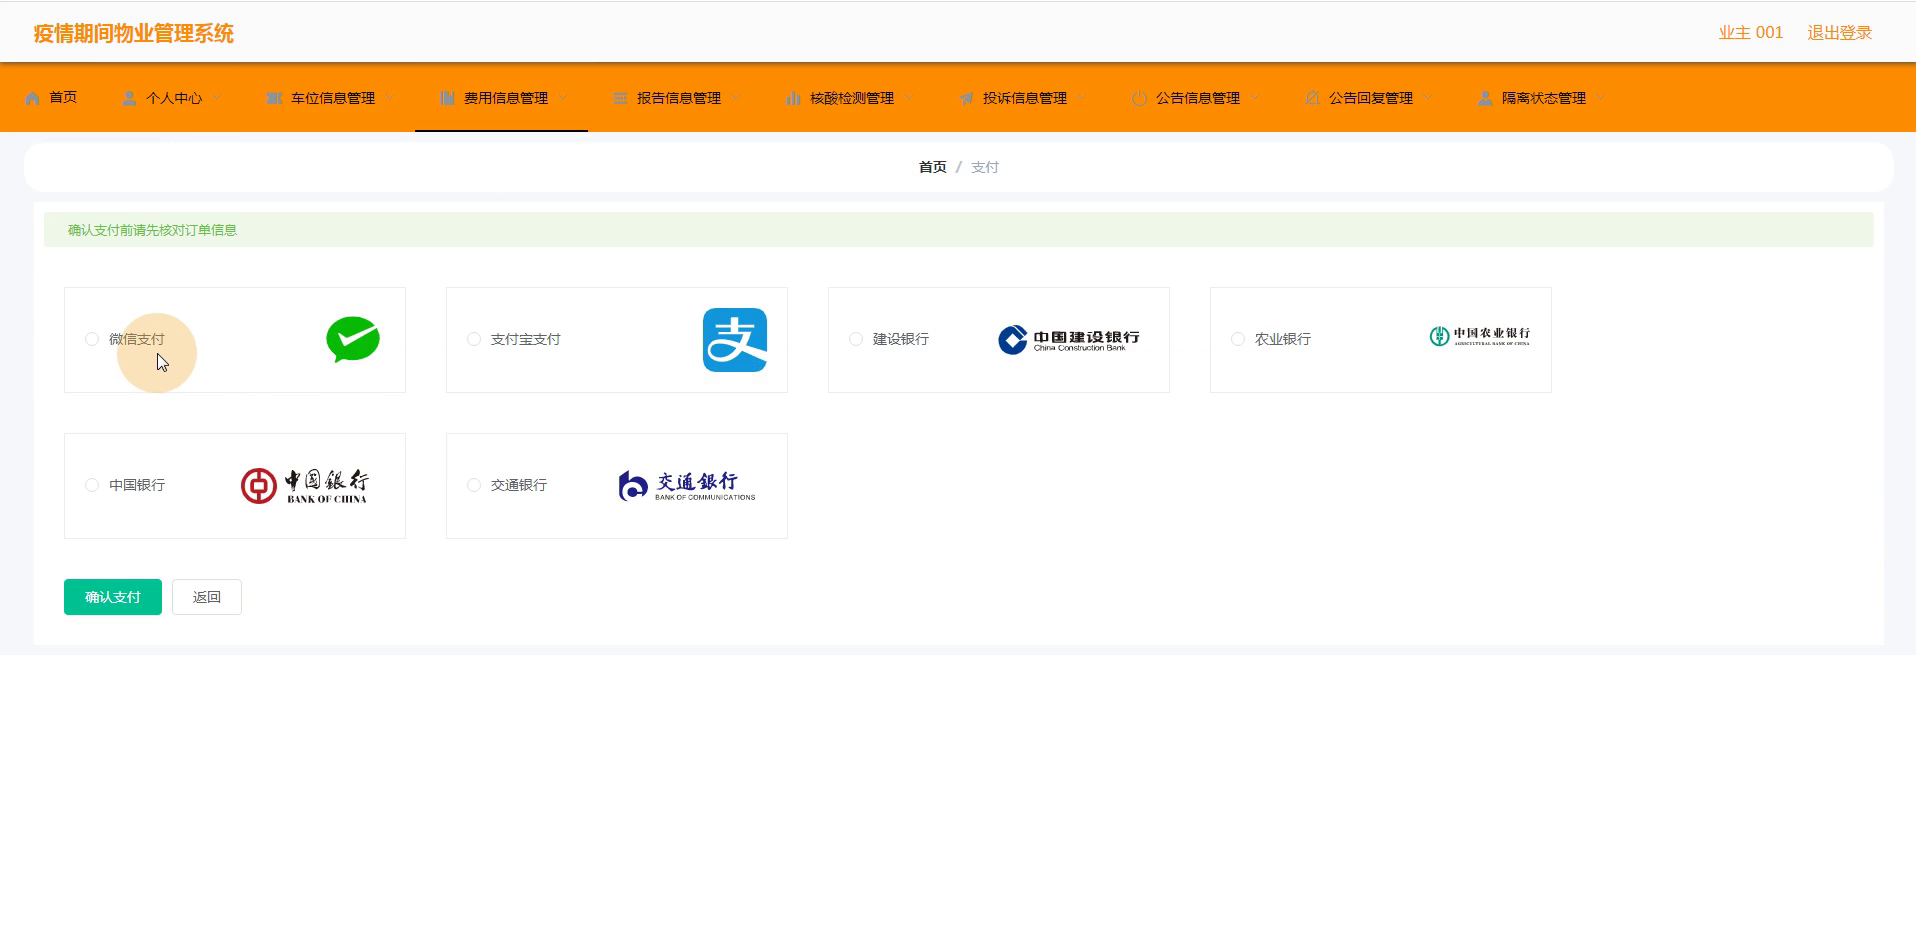The image size is (1916, 934).
Task: Click the 微信支付 label text
Action: click(137, 339)
